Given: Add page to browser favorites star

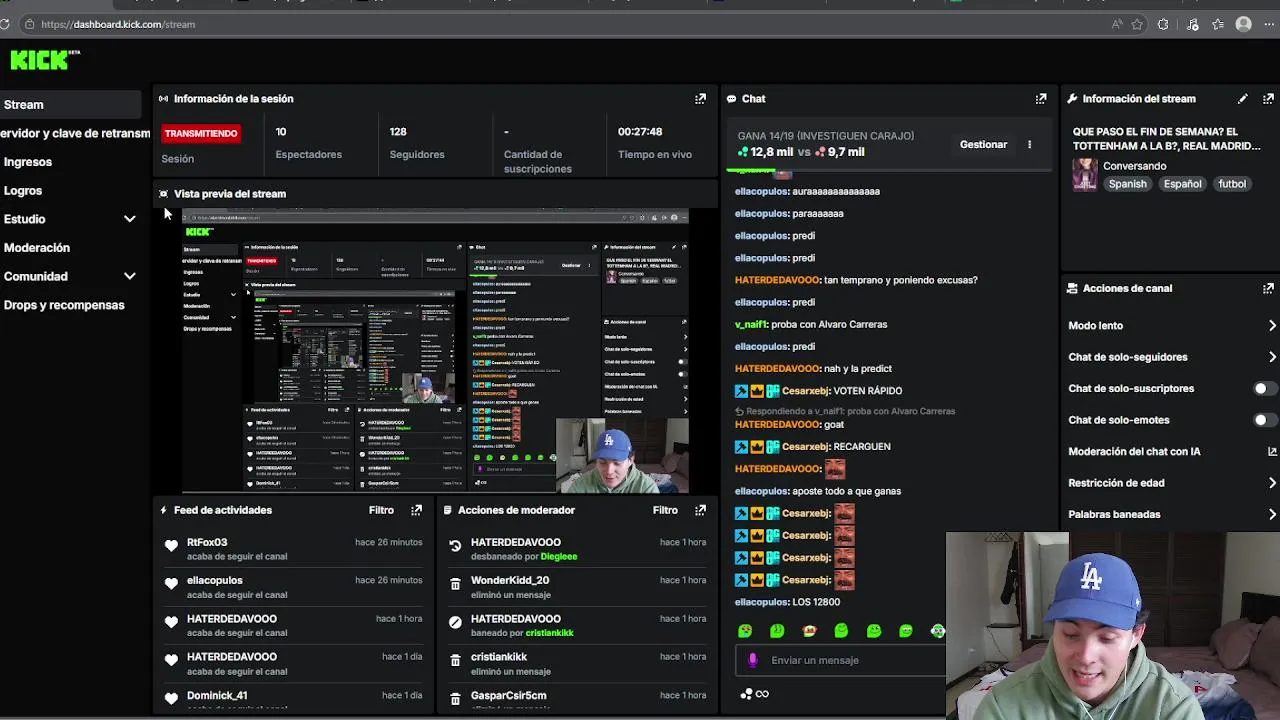Looking at the screenshot, I should (1137, 24).
